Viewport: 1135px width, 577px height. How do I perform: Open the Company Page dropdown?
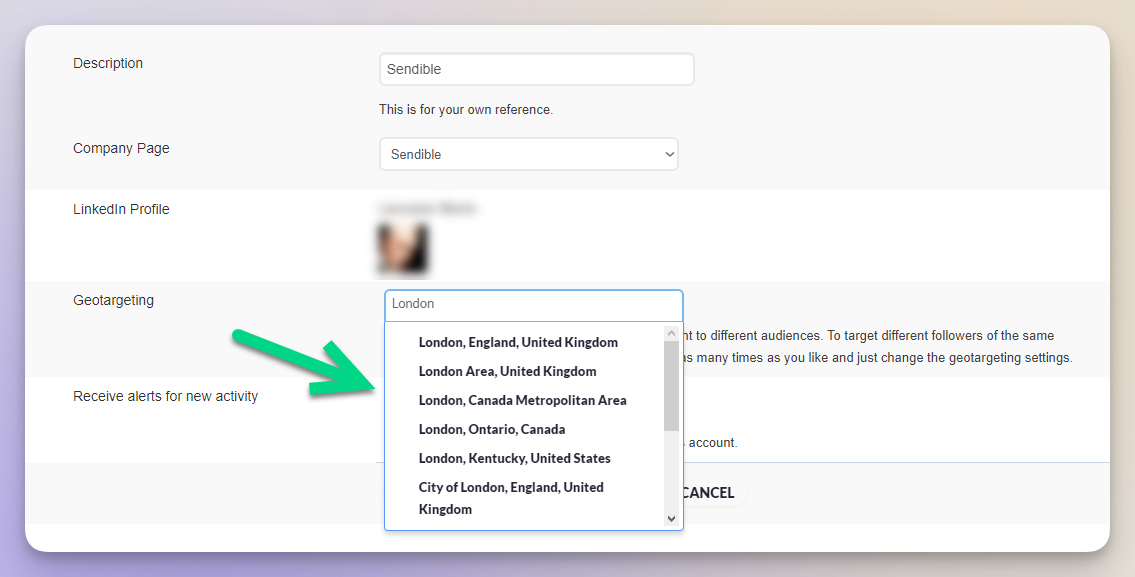528,154
